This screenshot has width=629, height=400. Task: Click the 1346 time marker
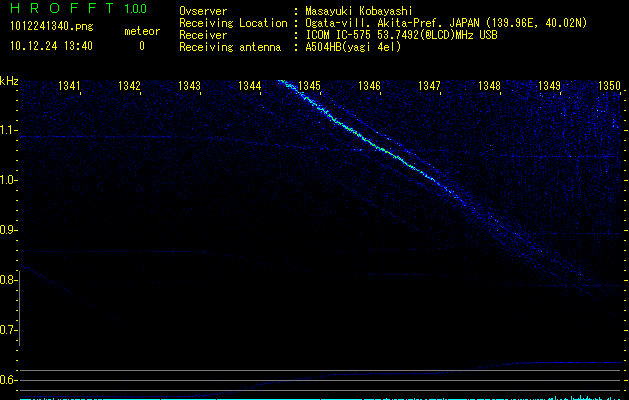[369, 86]
